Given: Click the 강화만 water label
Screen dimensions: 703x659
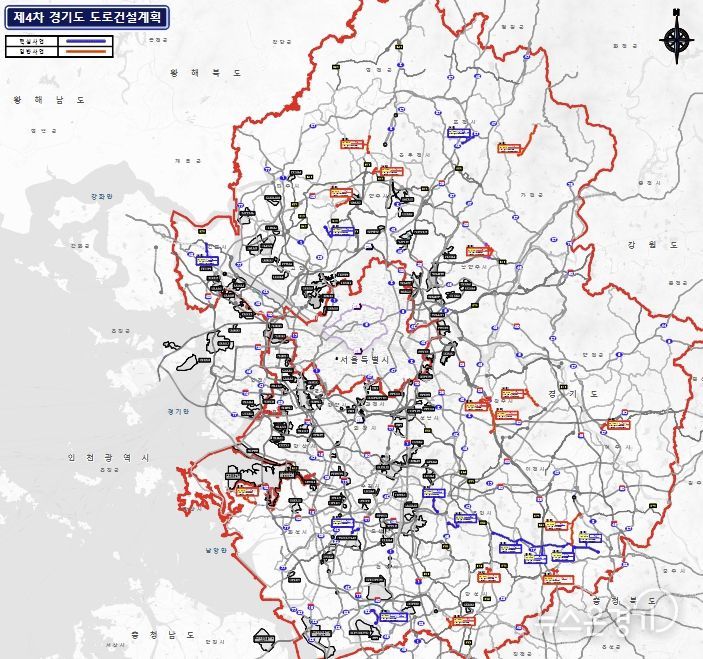Looking at the screenshot, I should (102, 197).
